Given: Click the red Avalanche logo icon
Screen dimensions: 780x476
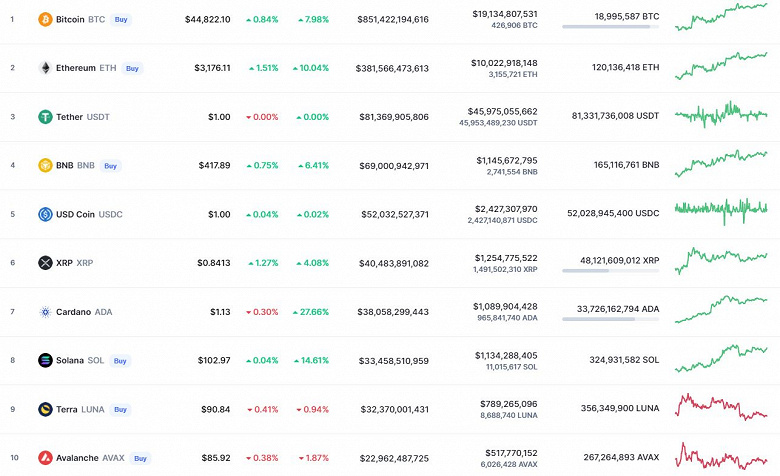Looking at the screenshot, I should click(x=45, y=458).
